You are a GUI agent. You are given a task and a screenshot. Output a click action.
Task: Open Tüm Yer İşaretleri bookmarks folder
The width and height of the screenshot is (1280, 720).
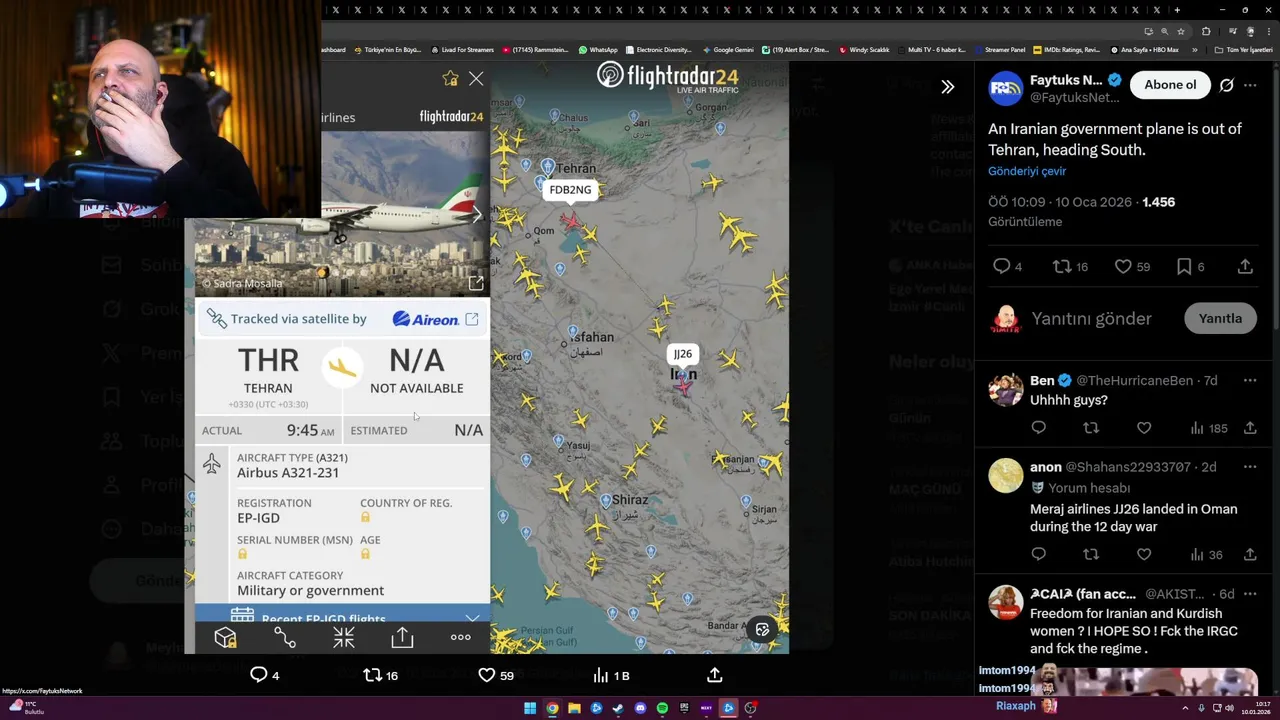[1244, 49]
